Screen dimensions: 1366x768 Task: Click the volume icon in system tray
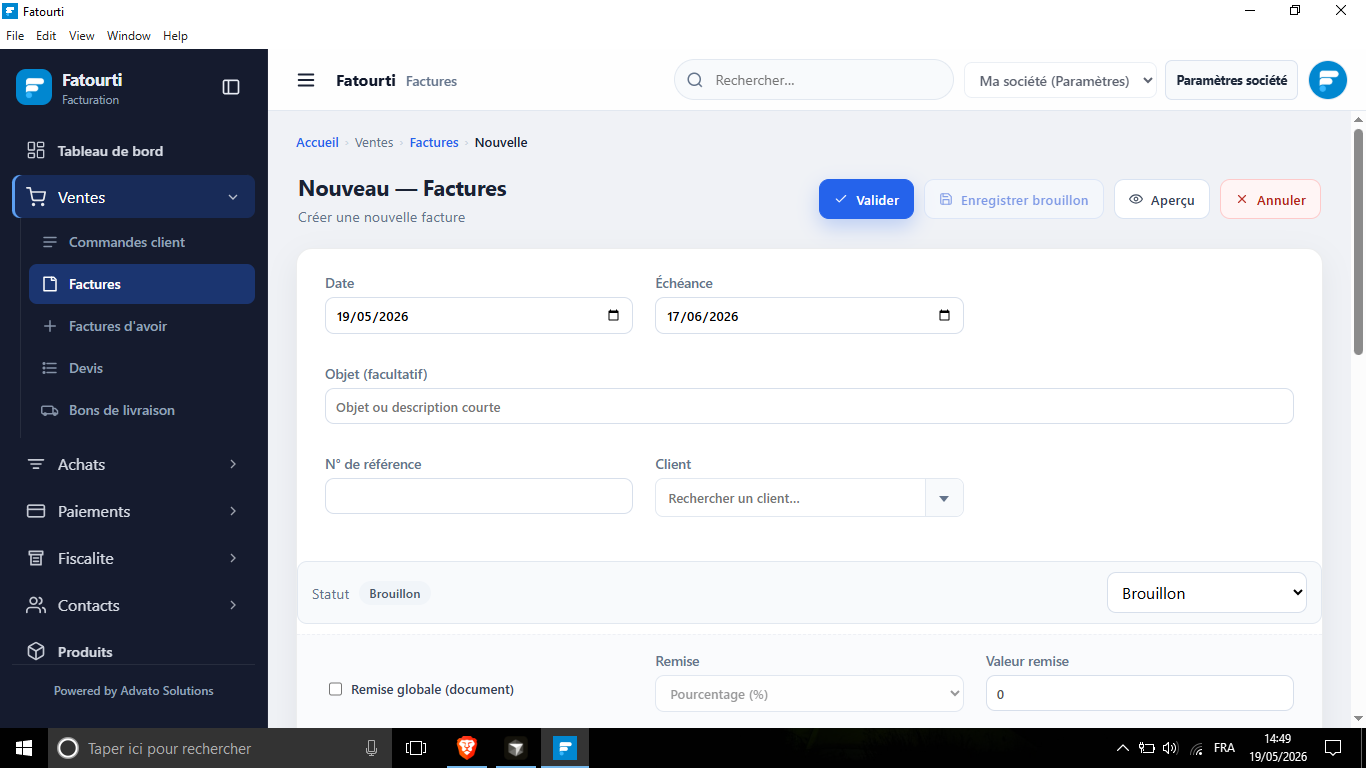(x=1171, y=748)
